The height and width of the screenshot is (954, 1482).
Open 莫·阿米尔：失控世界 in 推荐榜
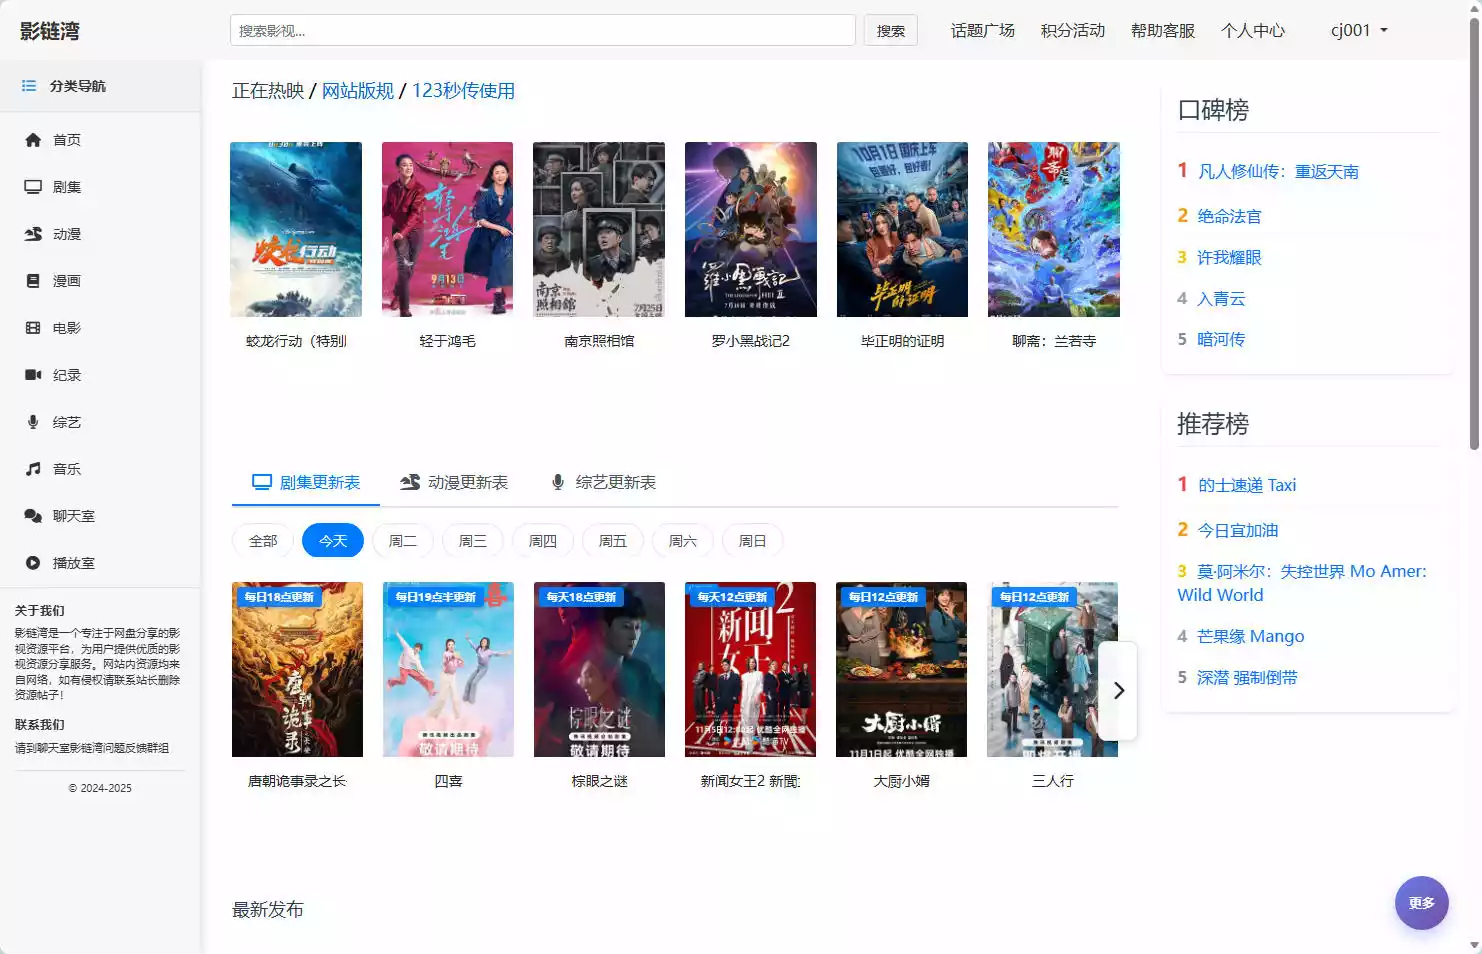(1302, 583)
